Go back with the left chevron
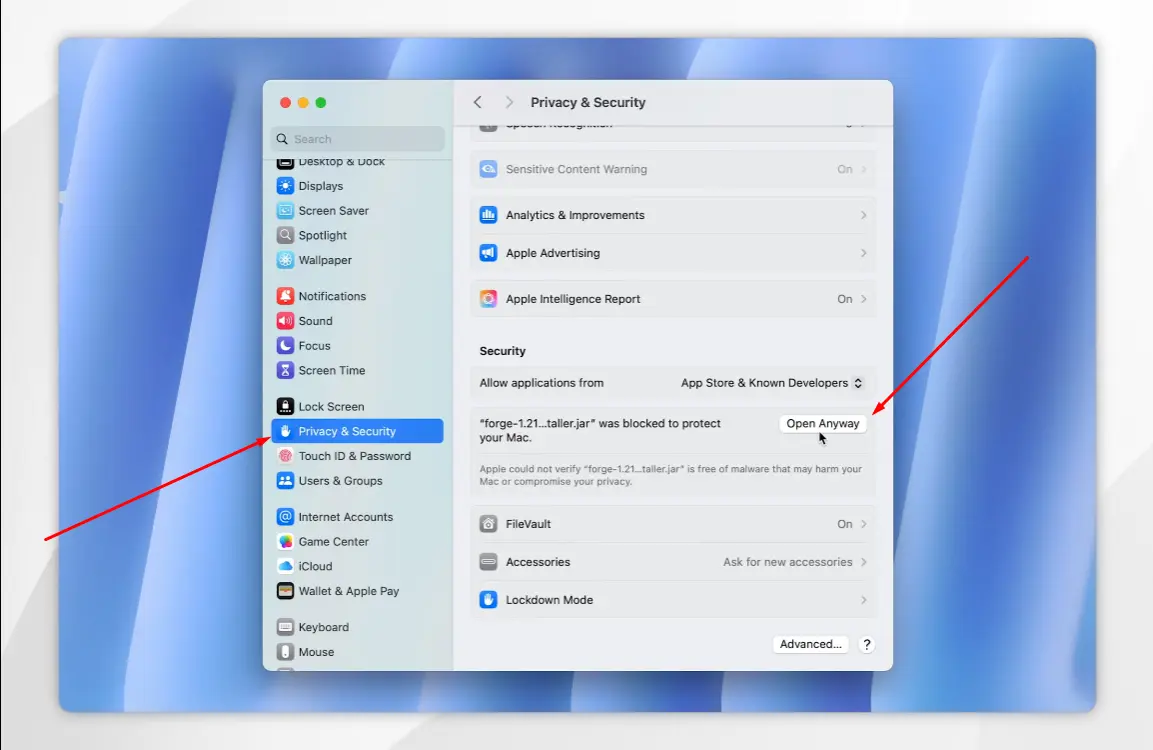The height and width of the screenshot is (750, 1153). pos(478,102)
